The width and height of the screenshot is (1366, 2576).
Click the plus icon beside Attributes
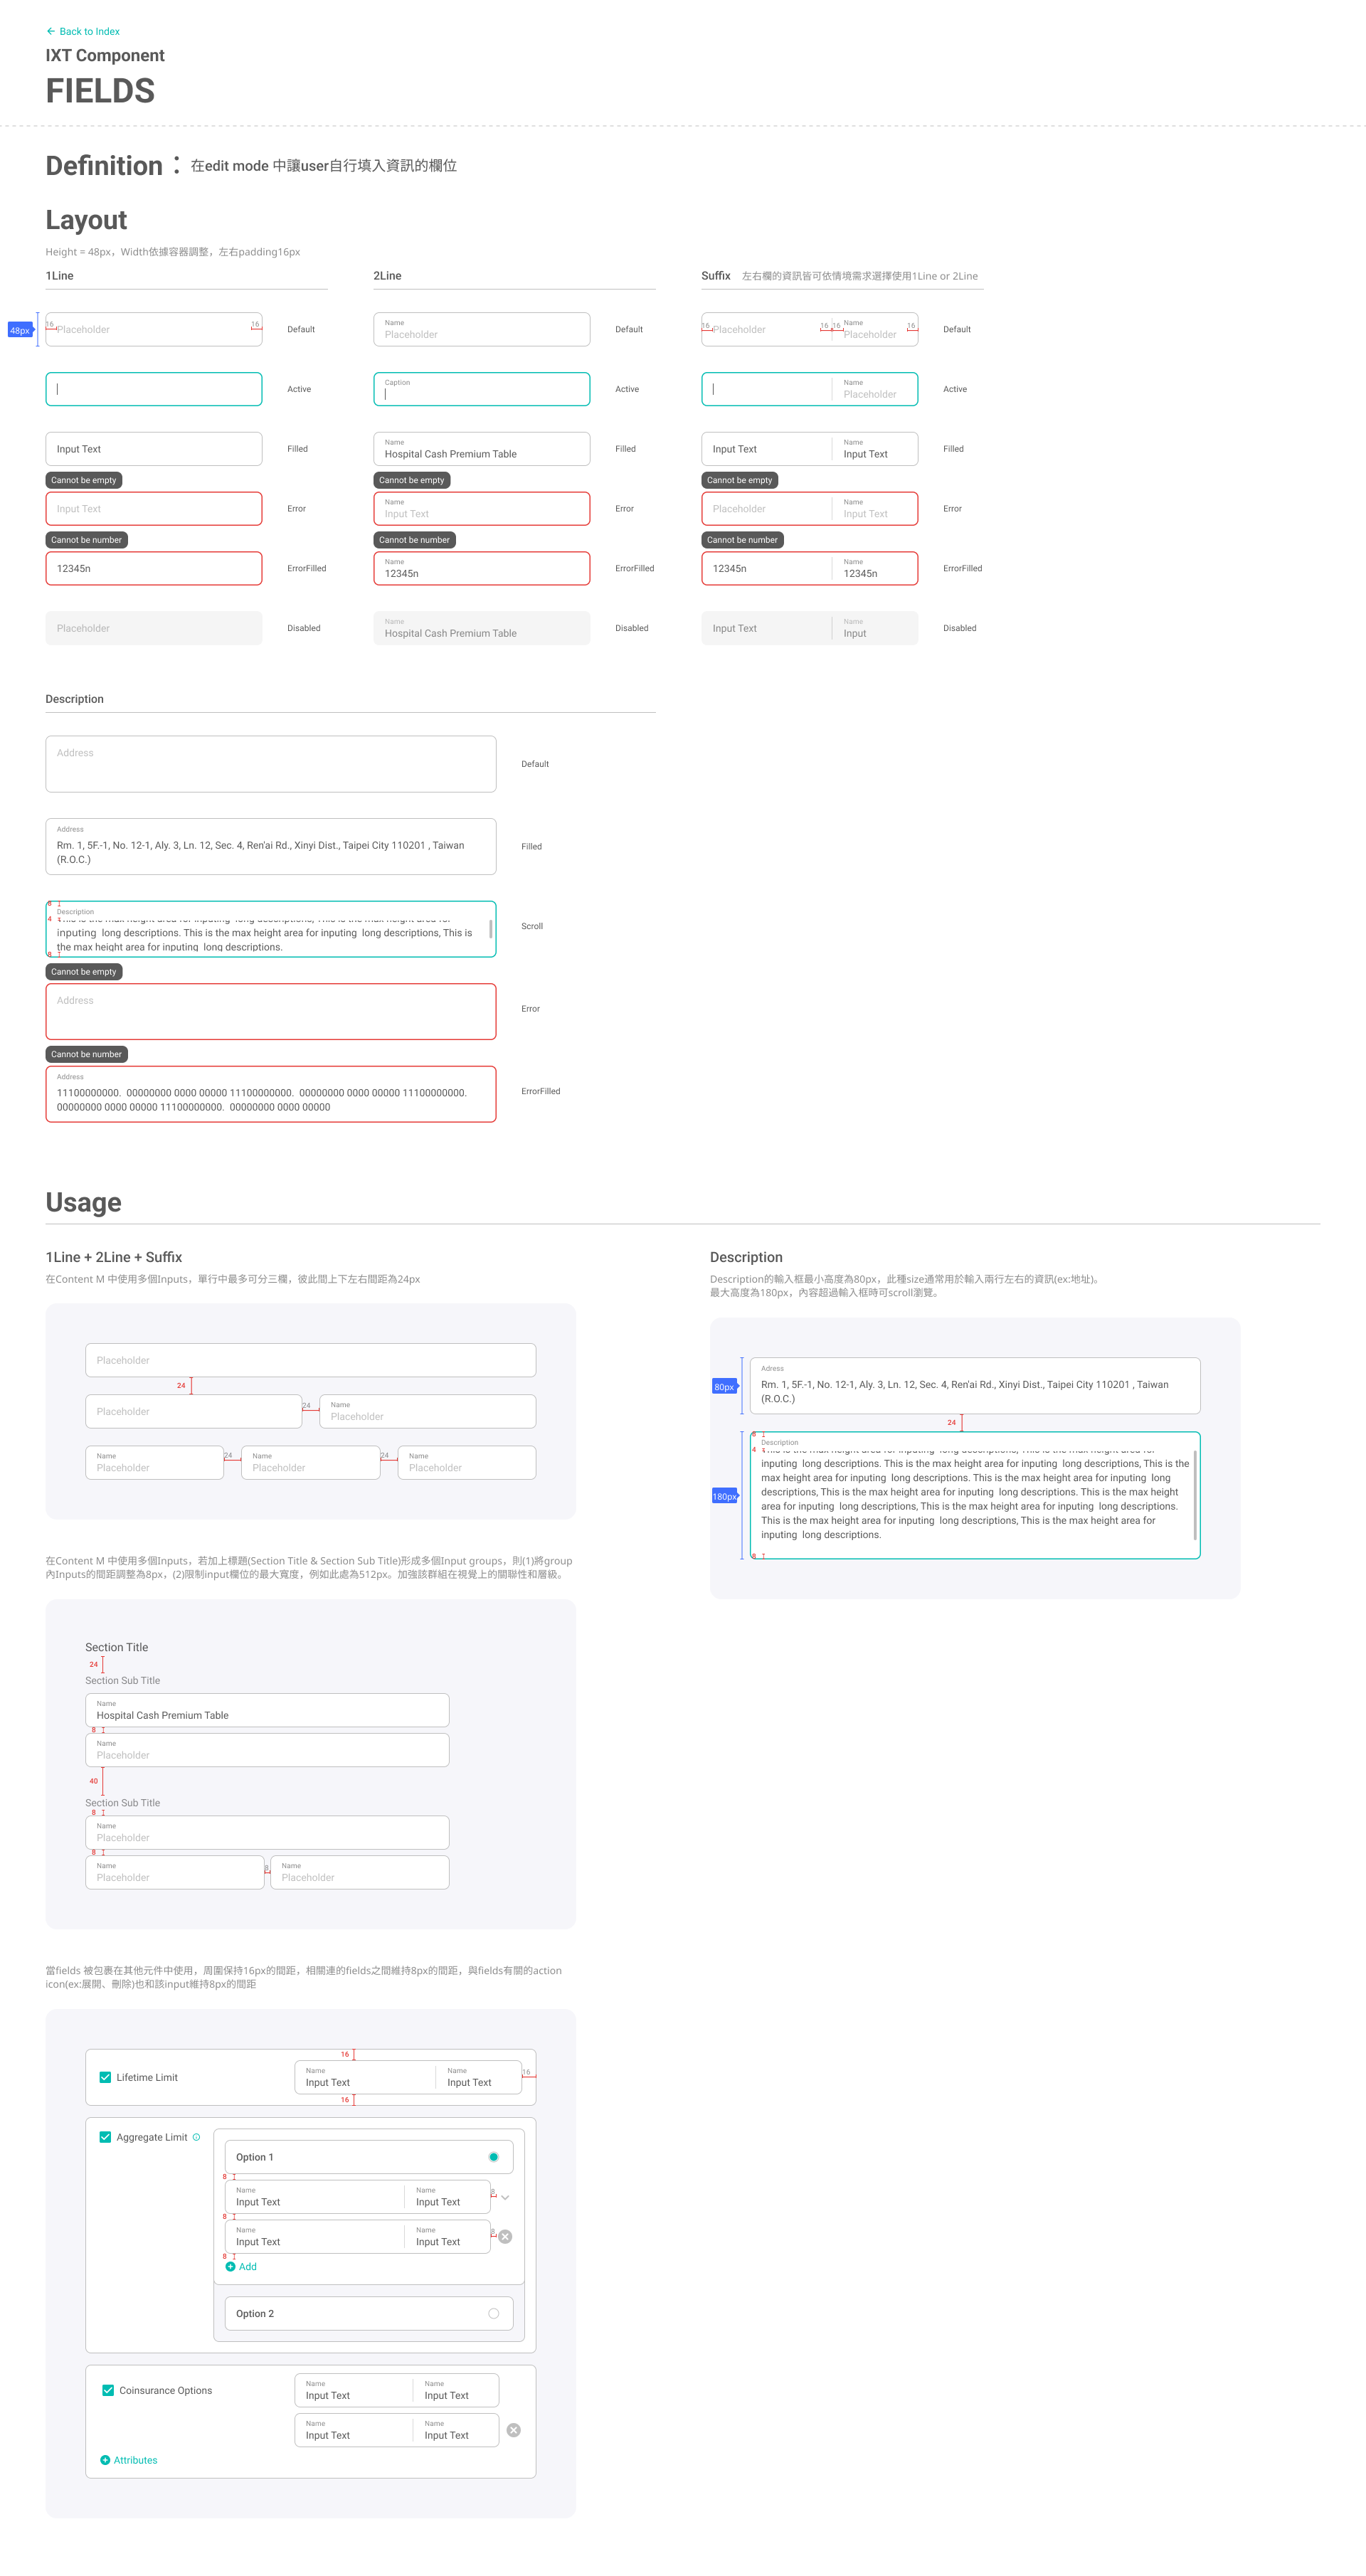(x=105, y=2459)
